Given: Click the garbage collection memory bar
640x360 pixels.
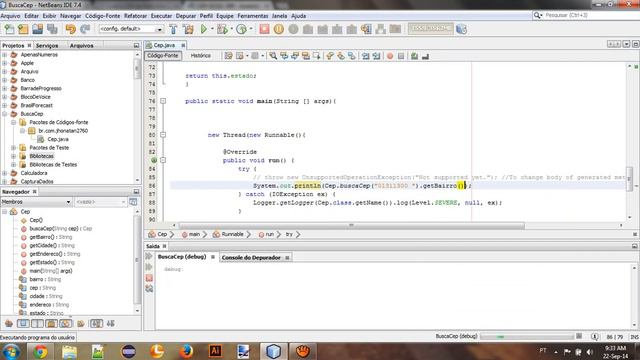Looking at the screenshot, I should coord(431,29).
